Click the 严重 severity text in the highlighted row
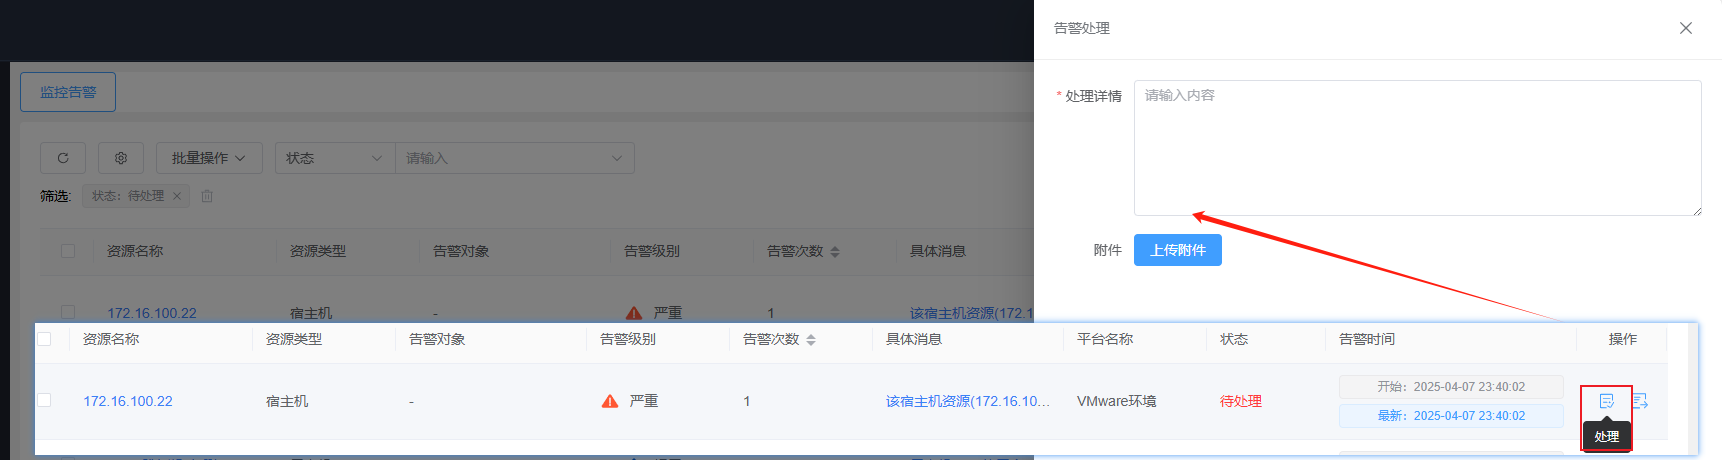This screenshot has width=1722, height=460. [x=644, y=401]
